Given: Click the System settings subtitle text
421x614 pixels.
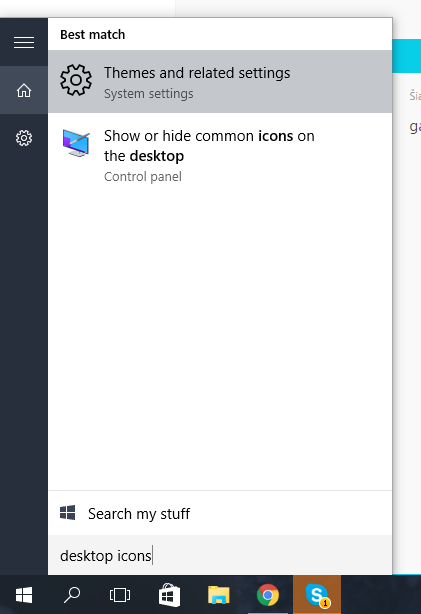Looking at the screenshot, I should point(148,94).
